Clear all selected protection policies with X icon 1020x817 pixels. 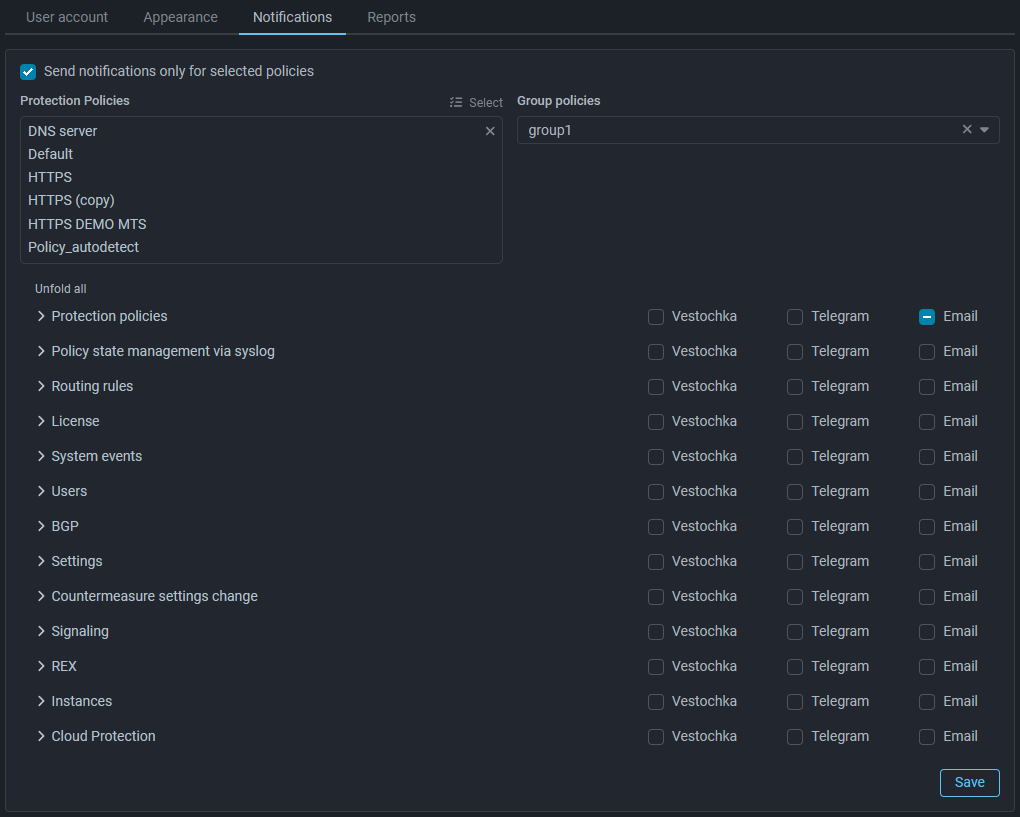click(x=490, y=131)
